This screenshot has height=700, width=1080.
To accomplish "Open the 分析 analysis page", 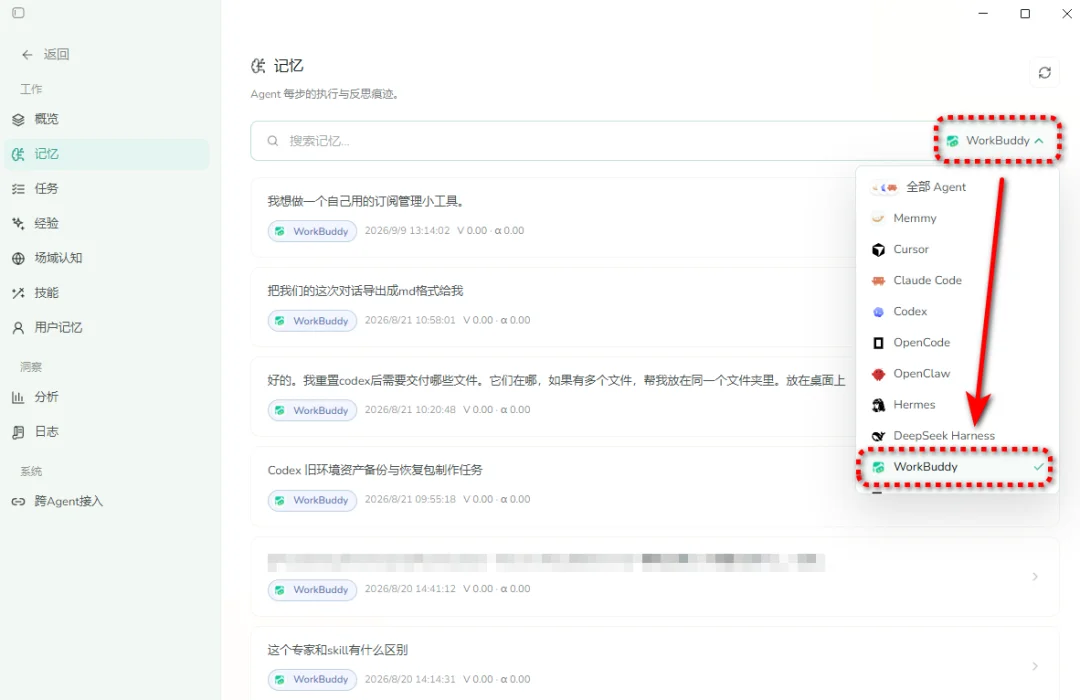I will point(107,397).
